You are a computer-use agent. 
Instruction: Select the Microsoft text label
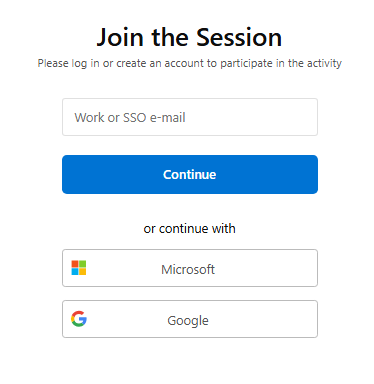coord(188,269)
